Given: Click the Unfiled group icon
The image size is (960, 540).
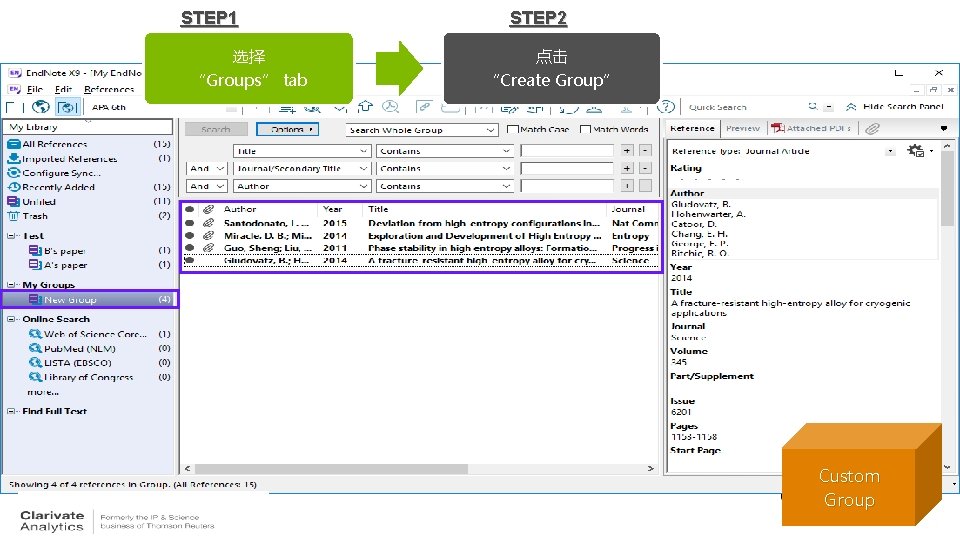Looking at the screenshot, I should pos(13,201).
